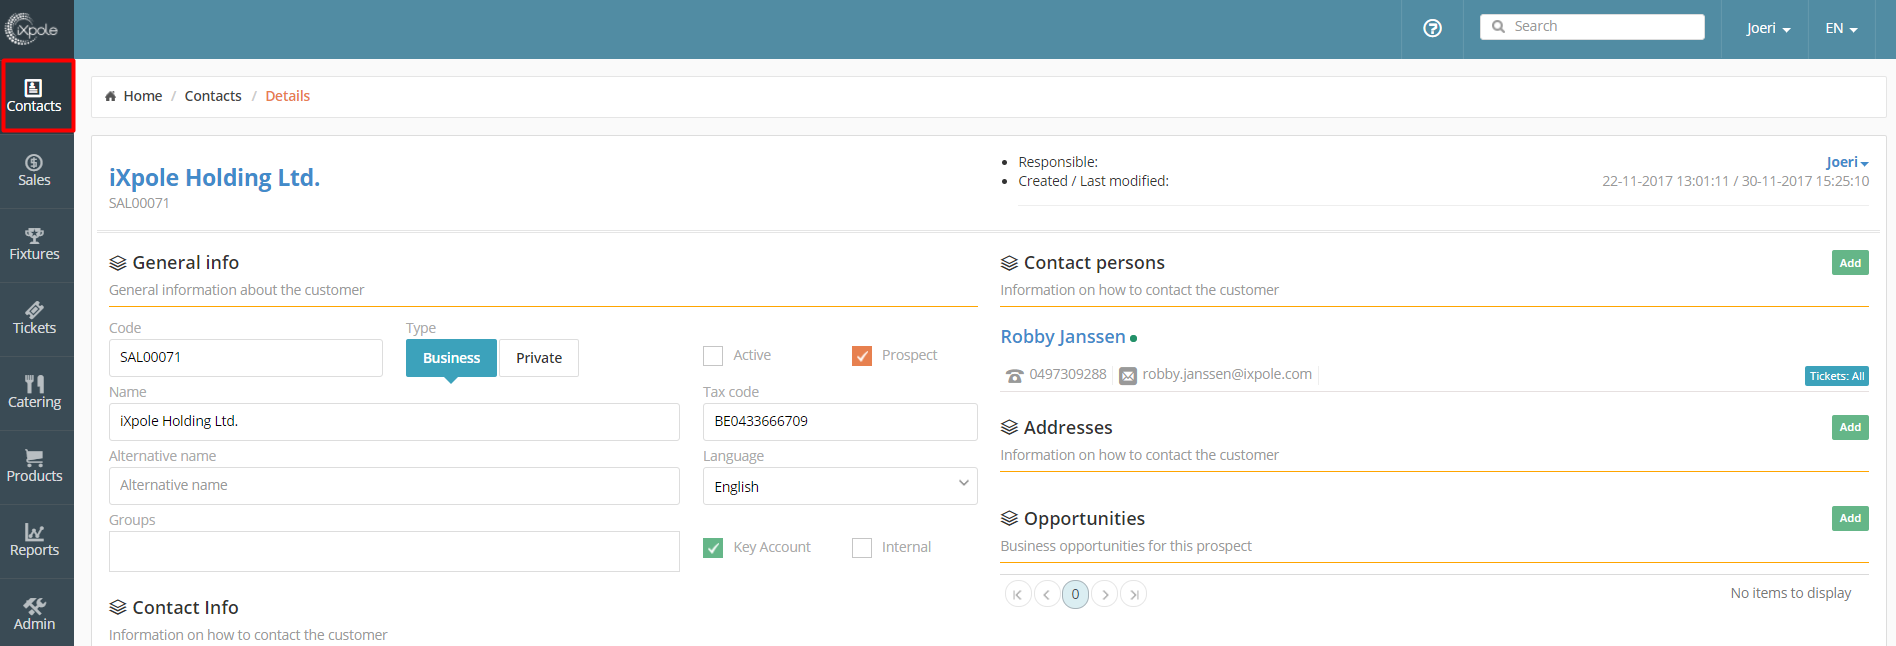Click the Opportunities layers icon
The image size is (1896, 646).
coord(1009,519)
